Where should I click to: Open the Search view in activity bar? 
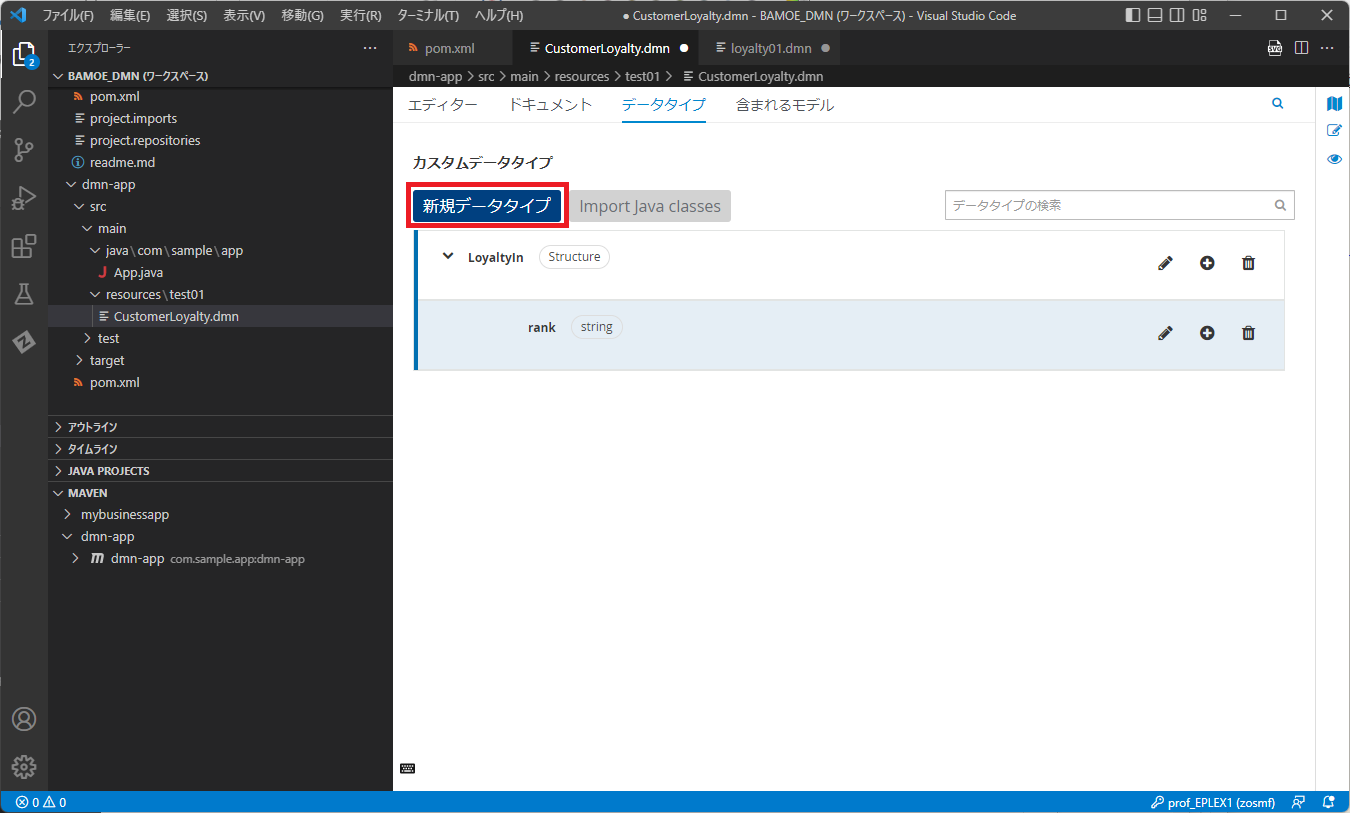(24, 102)
